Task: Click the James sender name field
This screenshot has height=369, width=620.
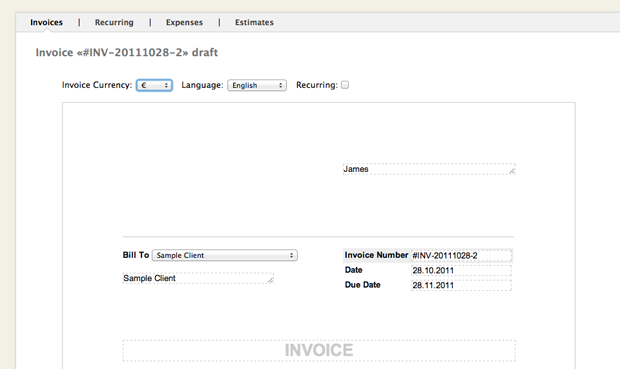Action: coord(429,169)
